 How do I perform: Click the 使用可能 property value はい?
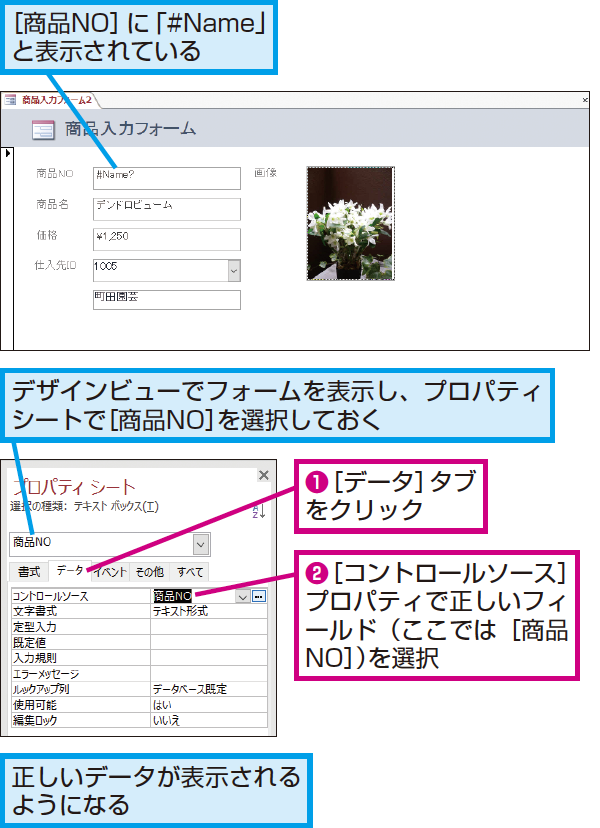click(x=208, y=705)
